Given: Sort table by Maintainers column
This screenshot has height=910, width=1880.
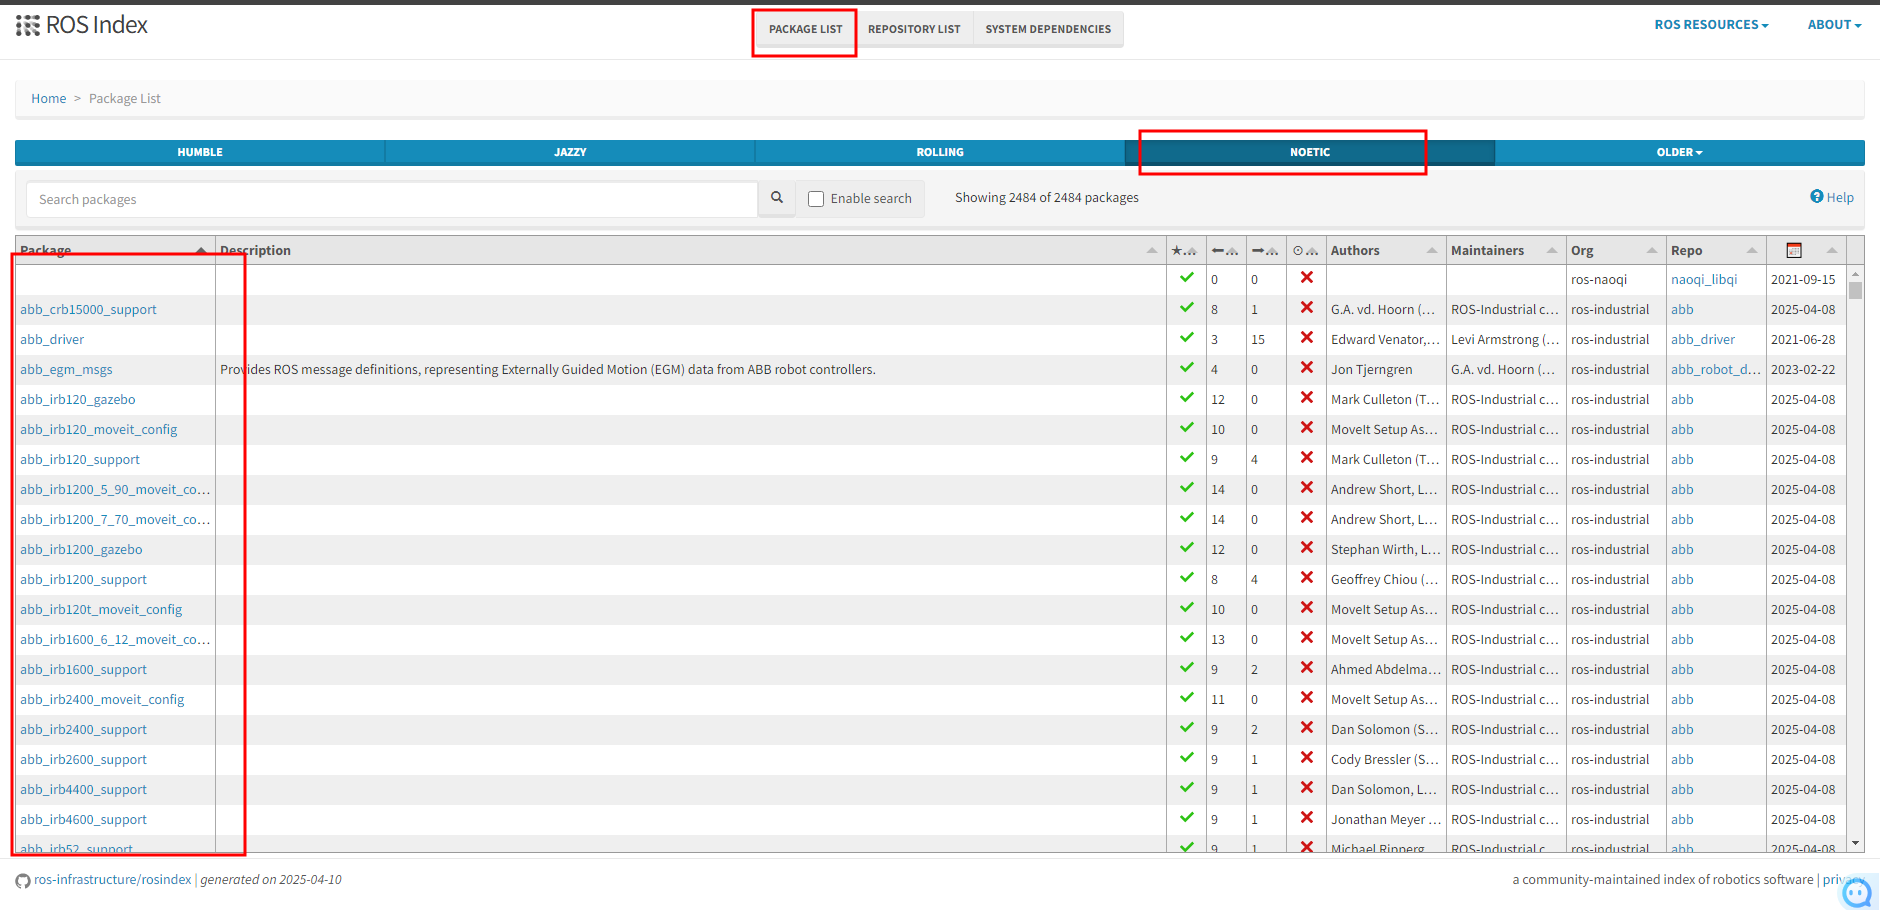Looking at the screenshot, I should pos(1505,250).
